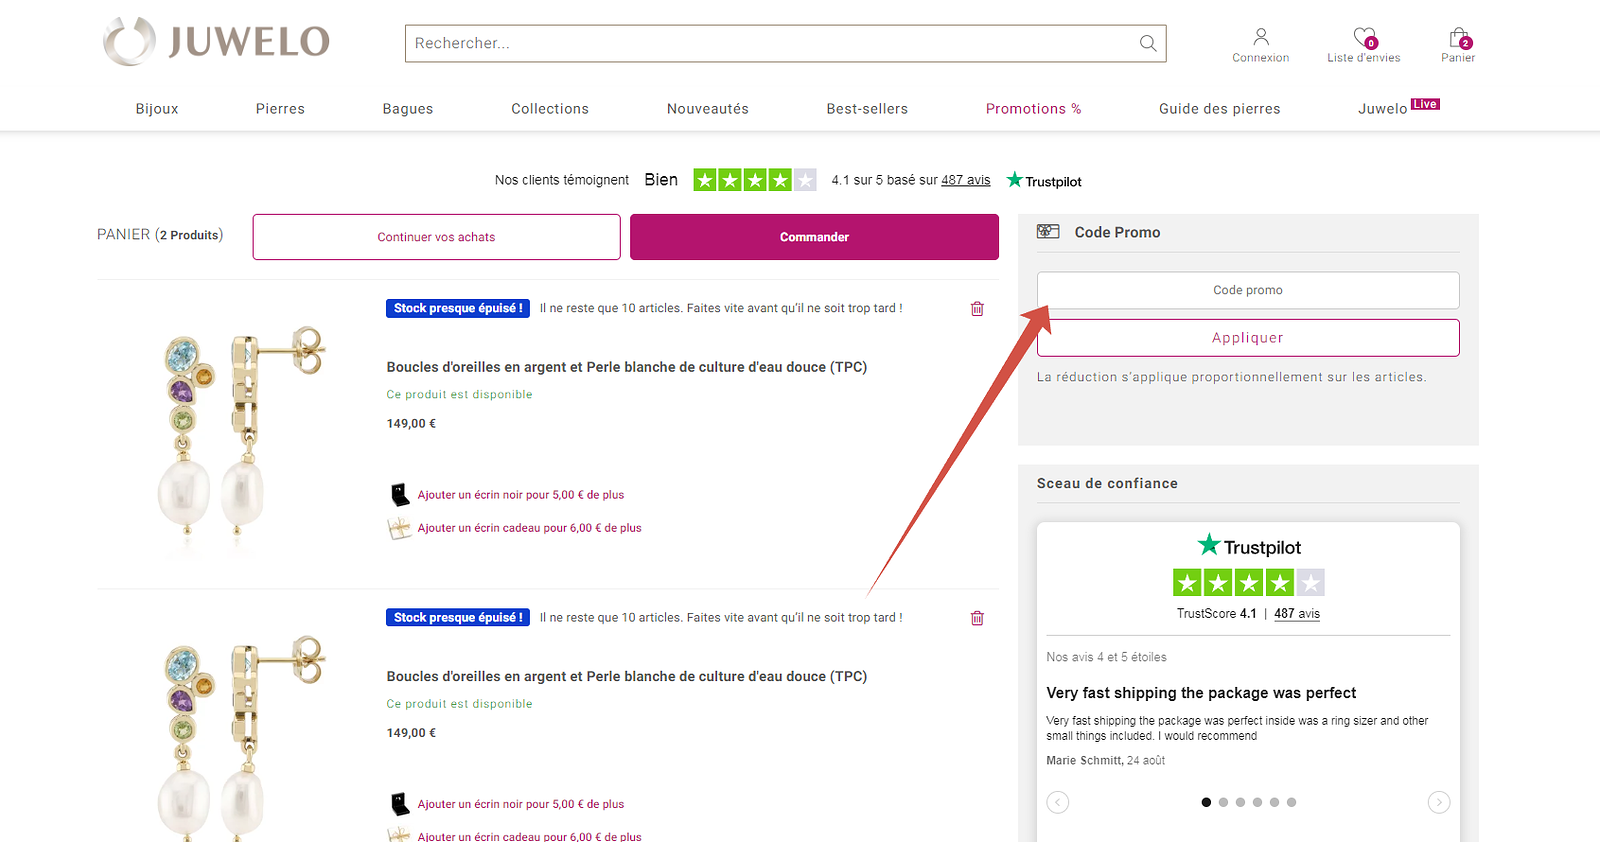Image resolution: width=1600 pixels, height=842 pixels.
Task: Click the green star rating in top bar
Action: [x=755, y=180]
